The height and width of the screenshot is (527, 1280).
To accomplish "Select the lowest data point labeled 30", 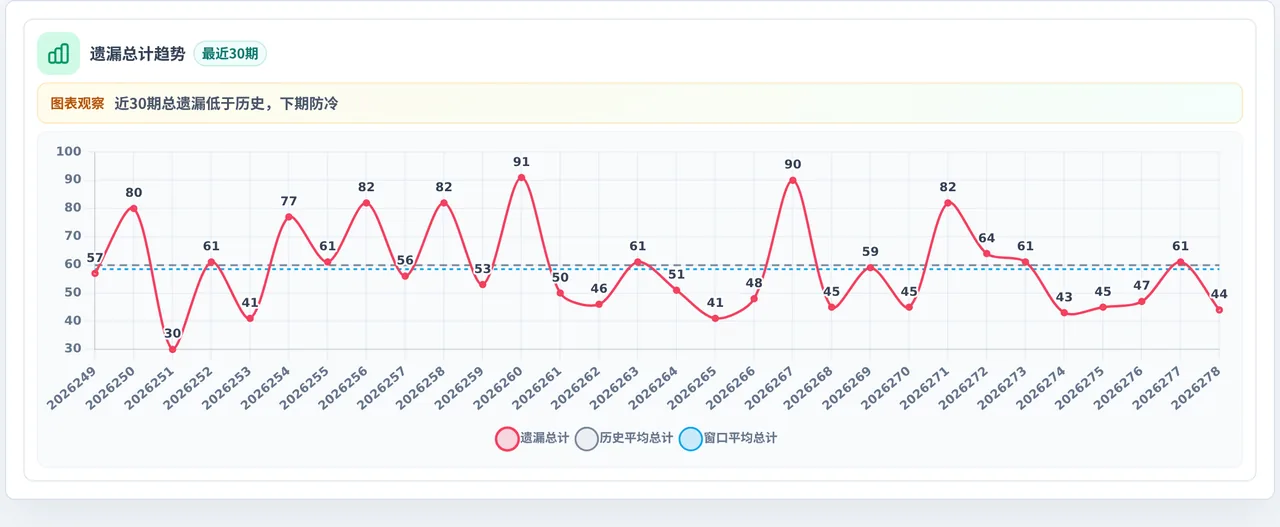I will pyautogui.click(x=172, y=349).
